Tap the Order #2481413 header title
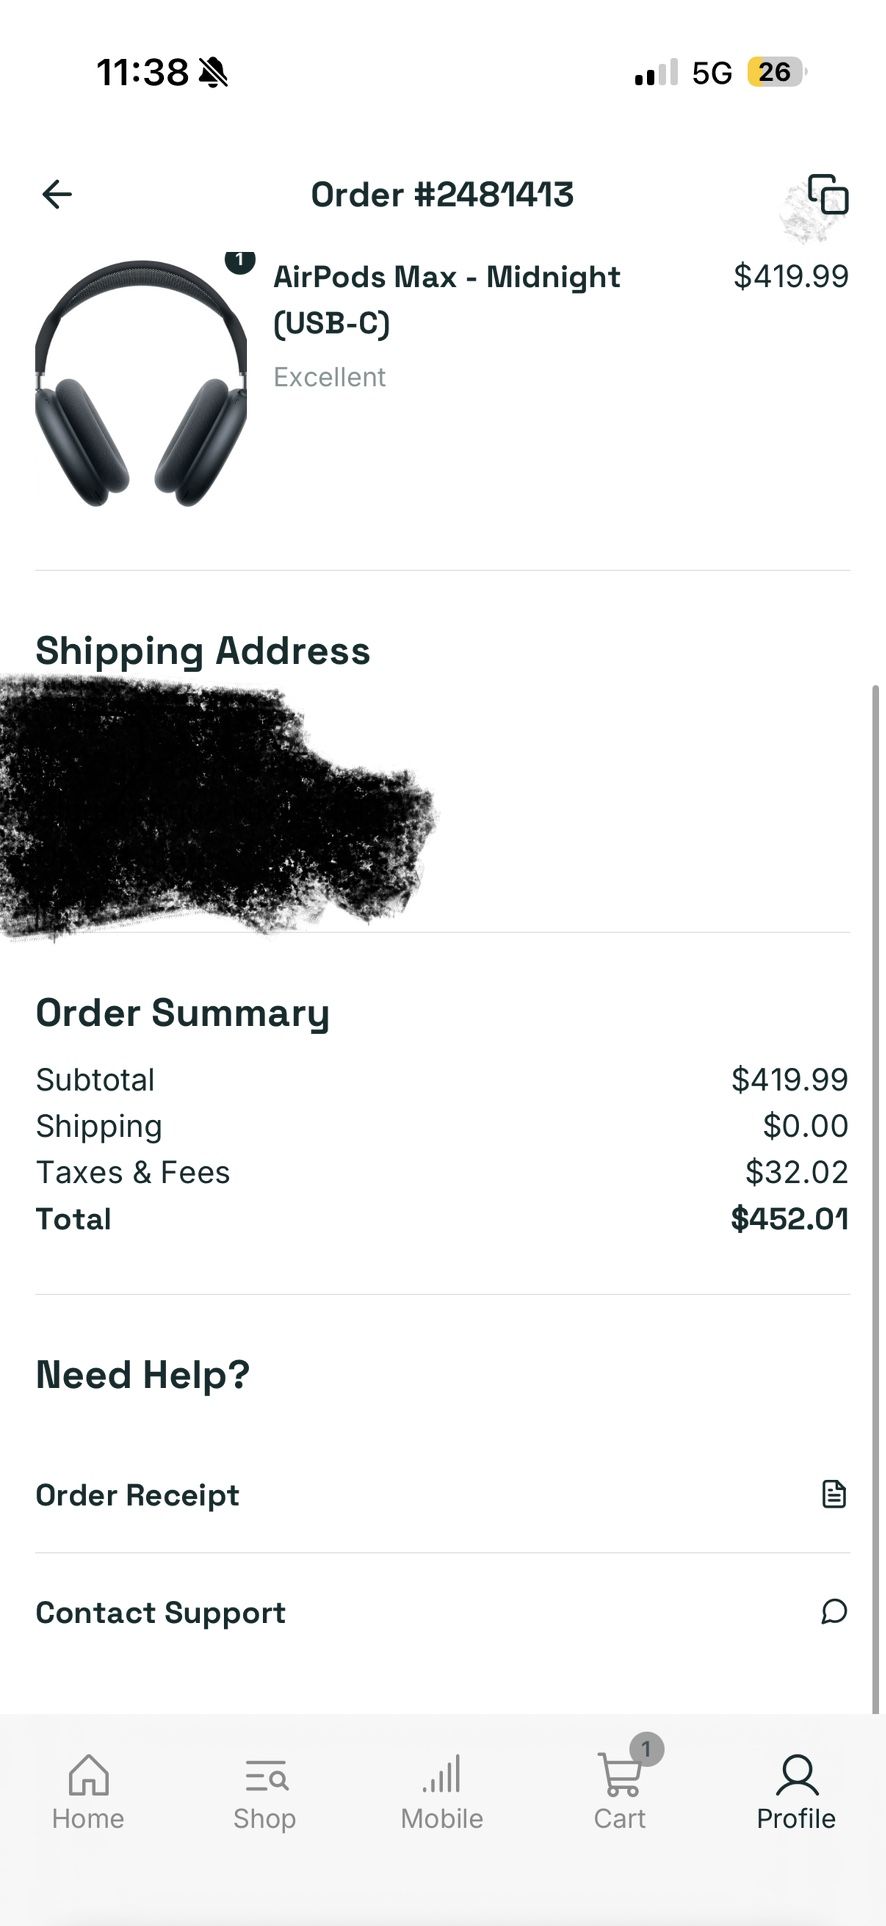 point(442,194)
